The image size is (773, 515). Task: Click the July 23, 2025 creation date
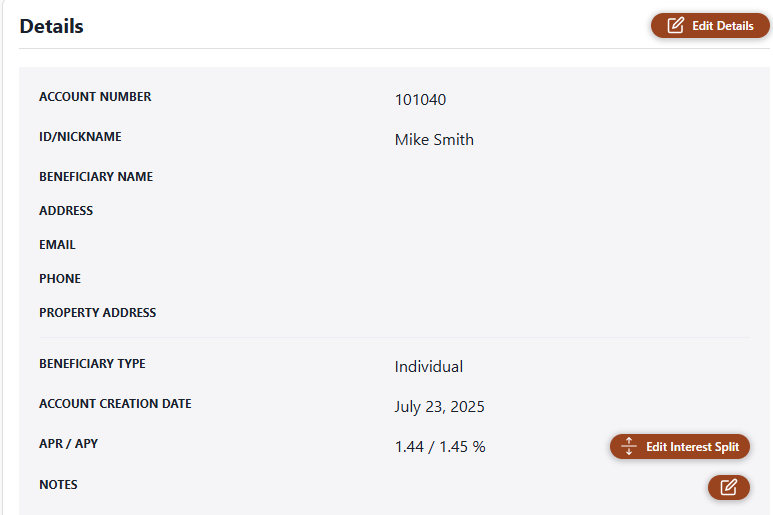pos(439,407)
